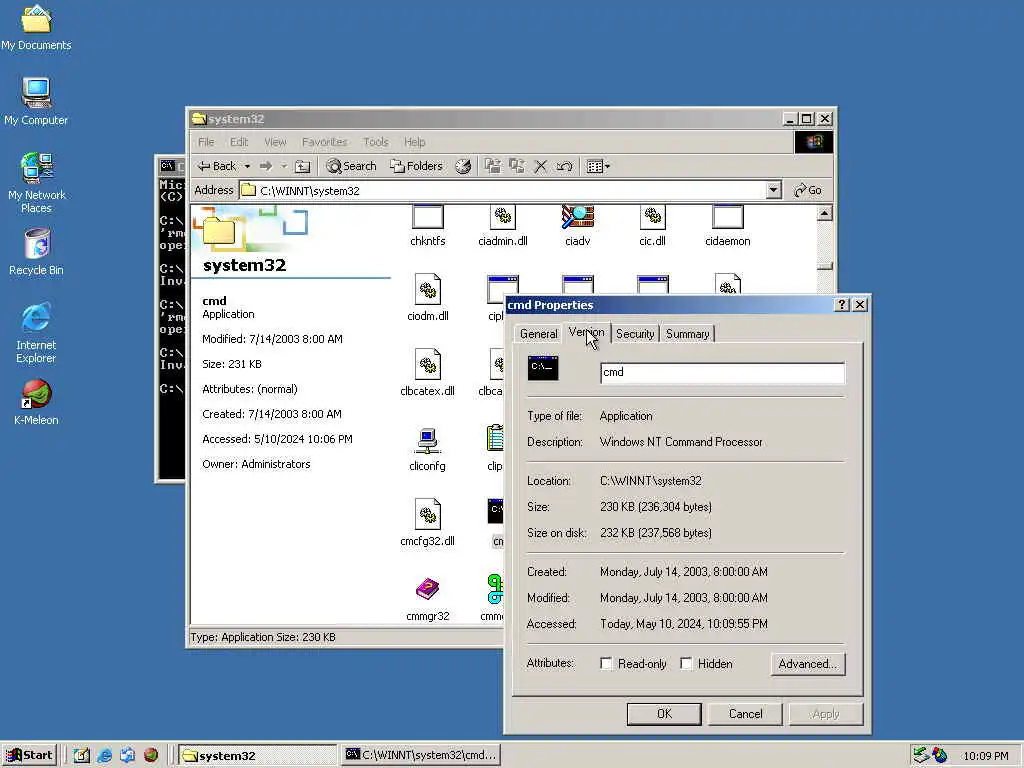
Task: Click the Copy To toolbar icon
Action: (x=517, y=167)
